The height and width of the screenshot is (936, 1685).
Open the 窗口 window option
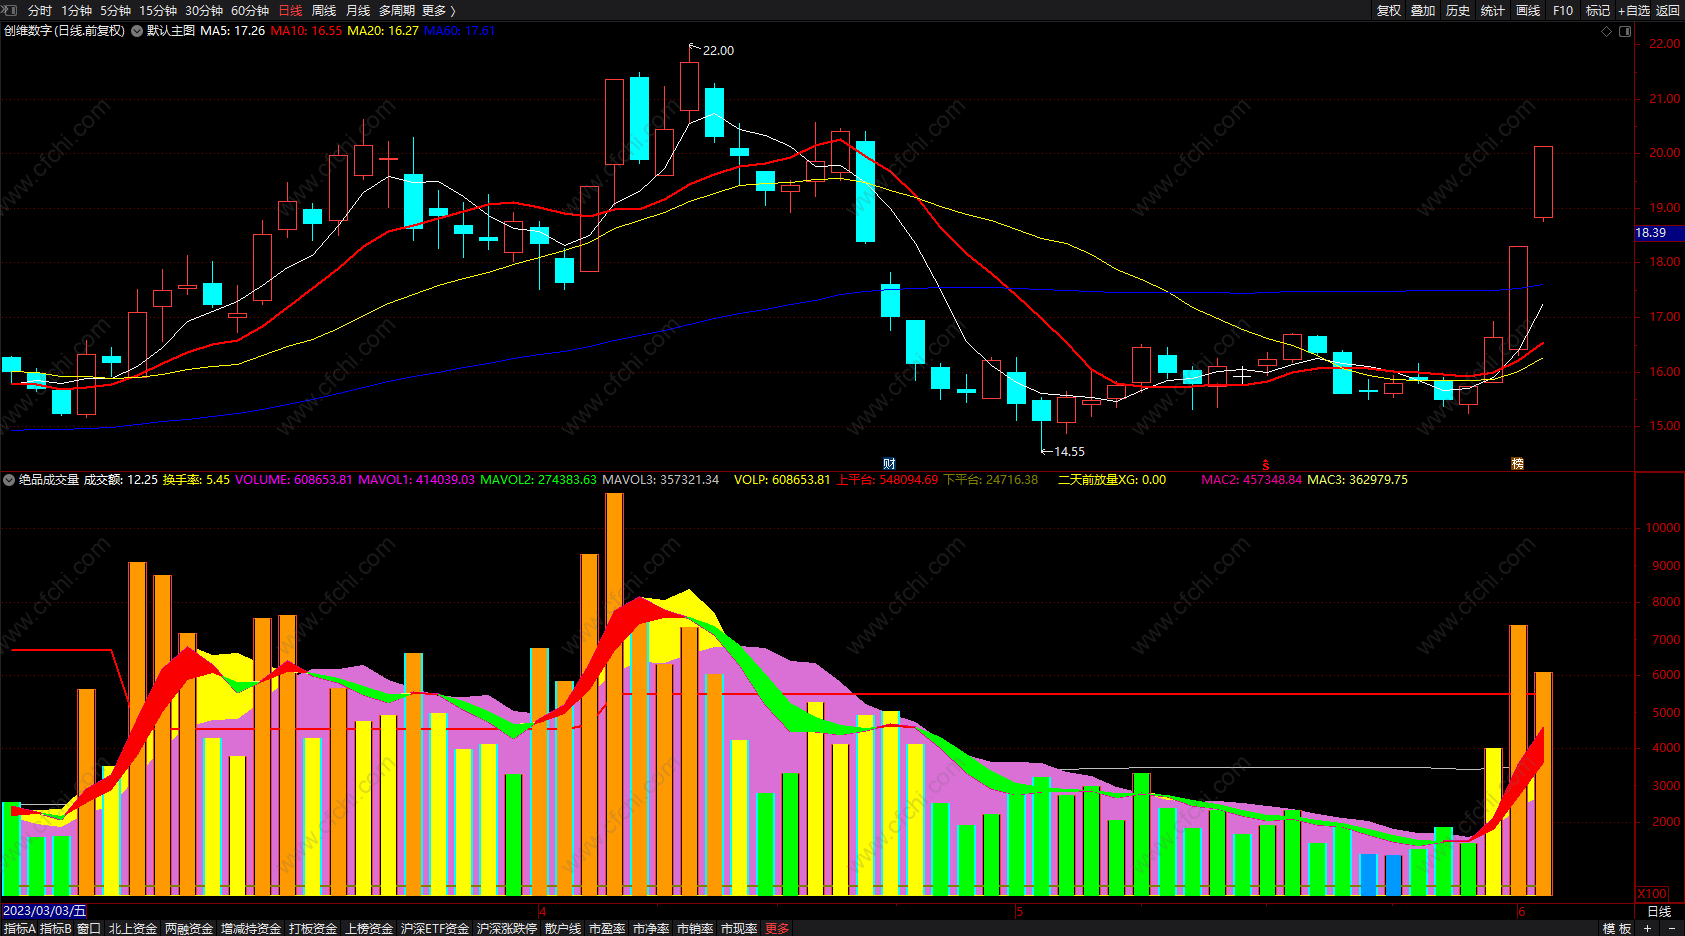[89, 928]
